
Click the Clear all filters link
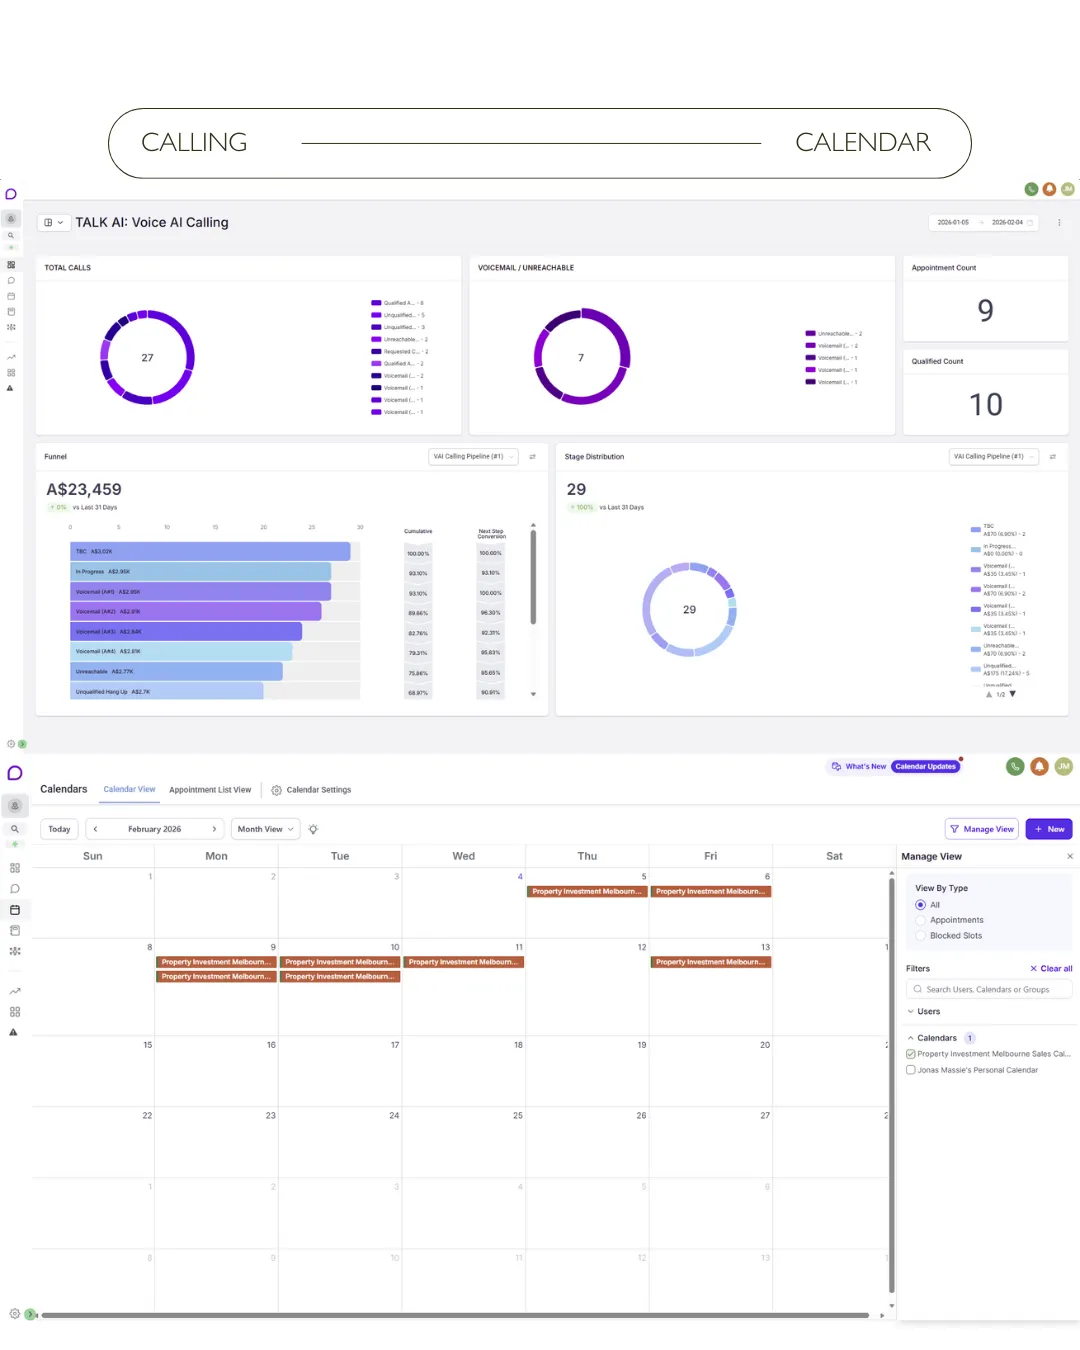click(1051, 969)
